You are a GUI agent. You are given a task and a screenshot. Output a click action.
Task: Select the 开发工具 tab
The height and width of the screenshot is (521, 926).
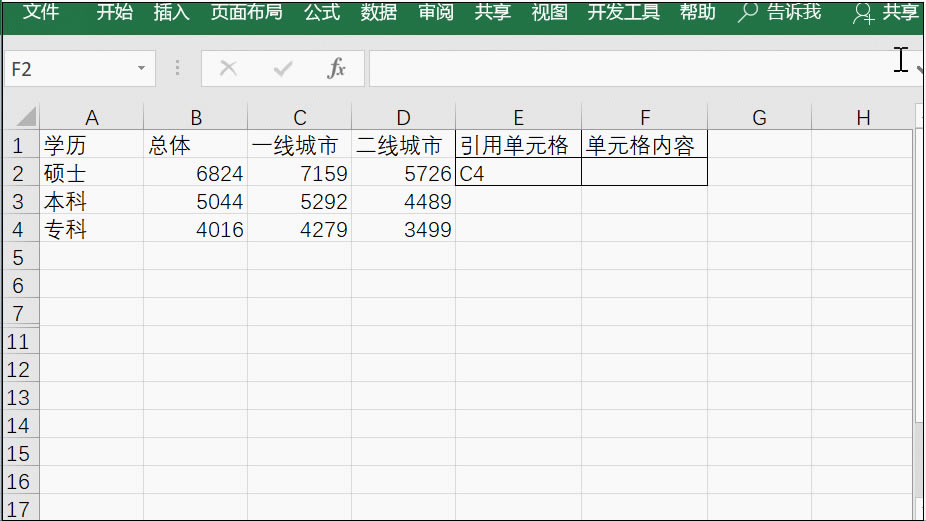(624, 12)
